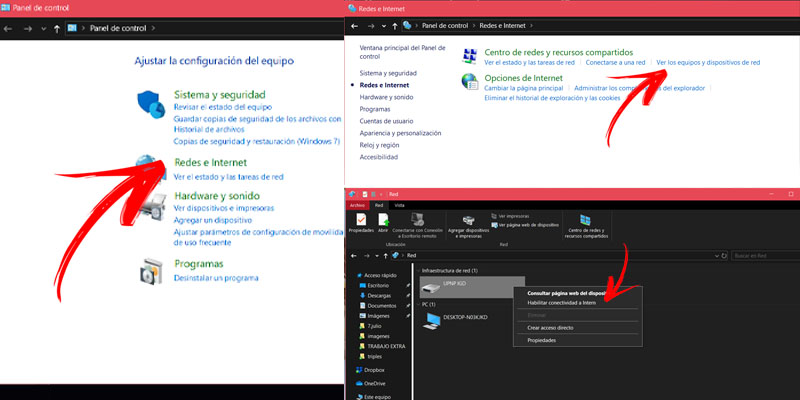
Task: Open Ver los equipos y dispositivos de red
Action: 708,63
